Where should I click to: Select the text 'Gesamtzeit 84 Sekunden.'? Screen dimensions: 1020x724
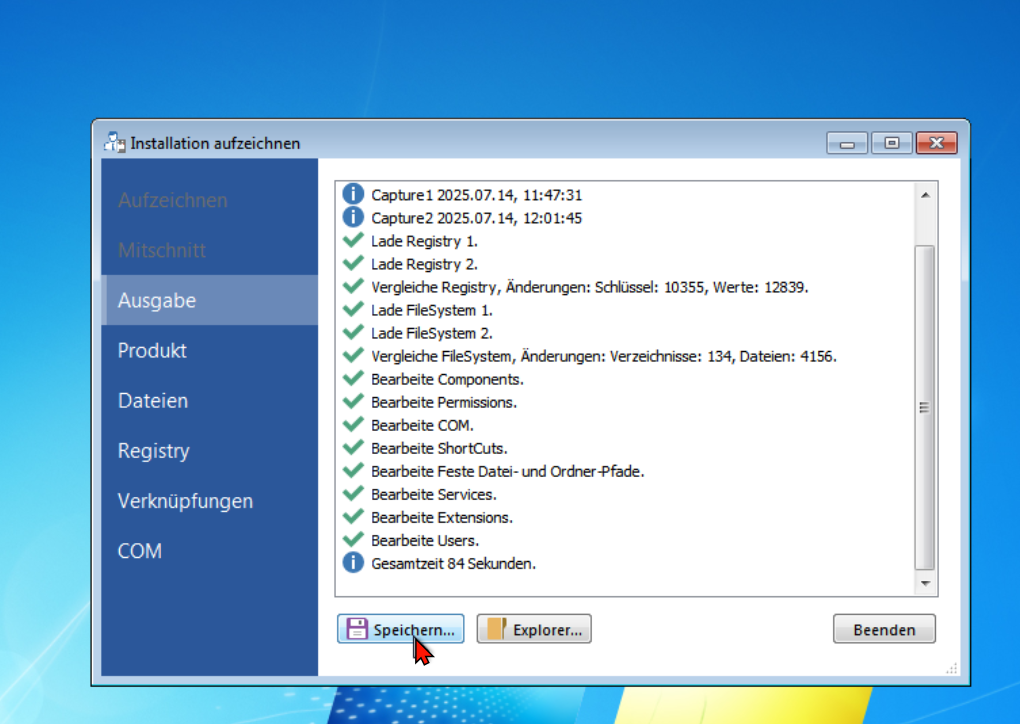coord(453,564)
